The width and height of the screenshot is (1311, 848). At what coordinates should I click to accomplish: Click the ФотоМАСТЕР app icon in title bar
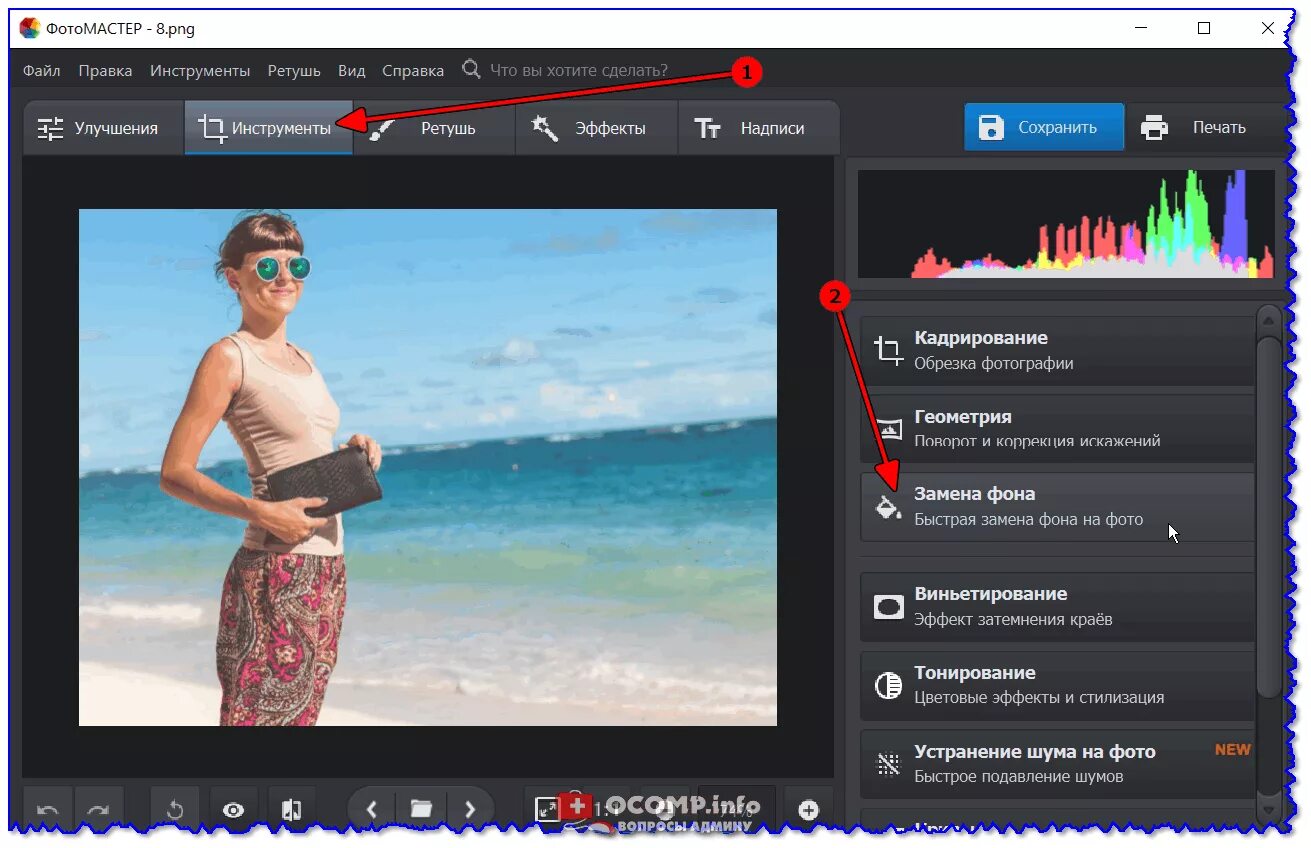[30, 28]
